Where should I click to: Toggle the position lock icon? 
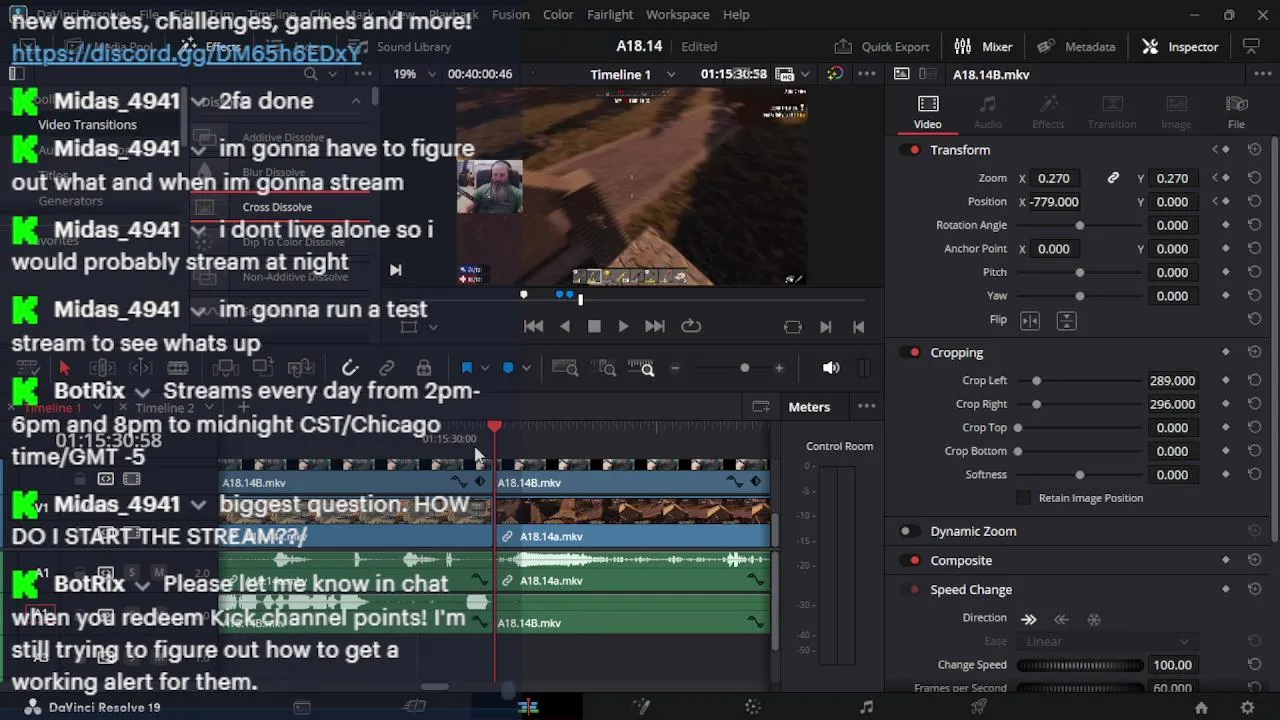(x=424, y=368)
